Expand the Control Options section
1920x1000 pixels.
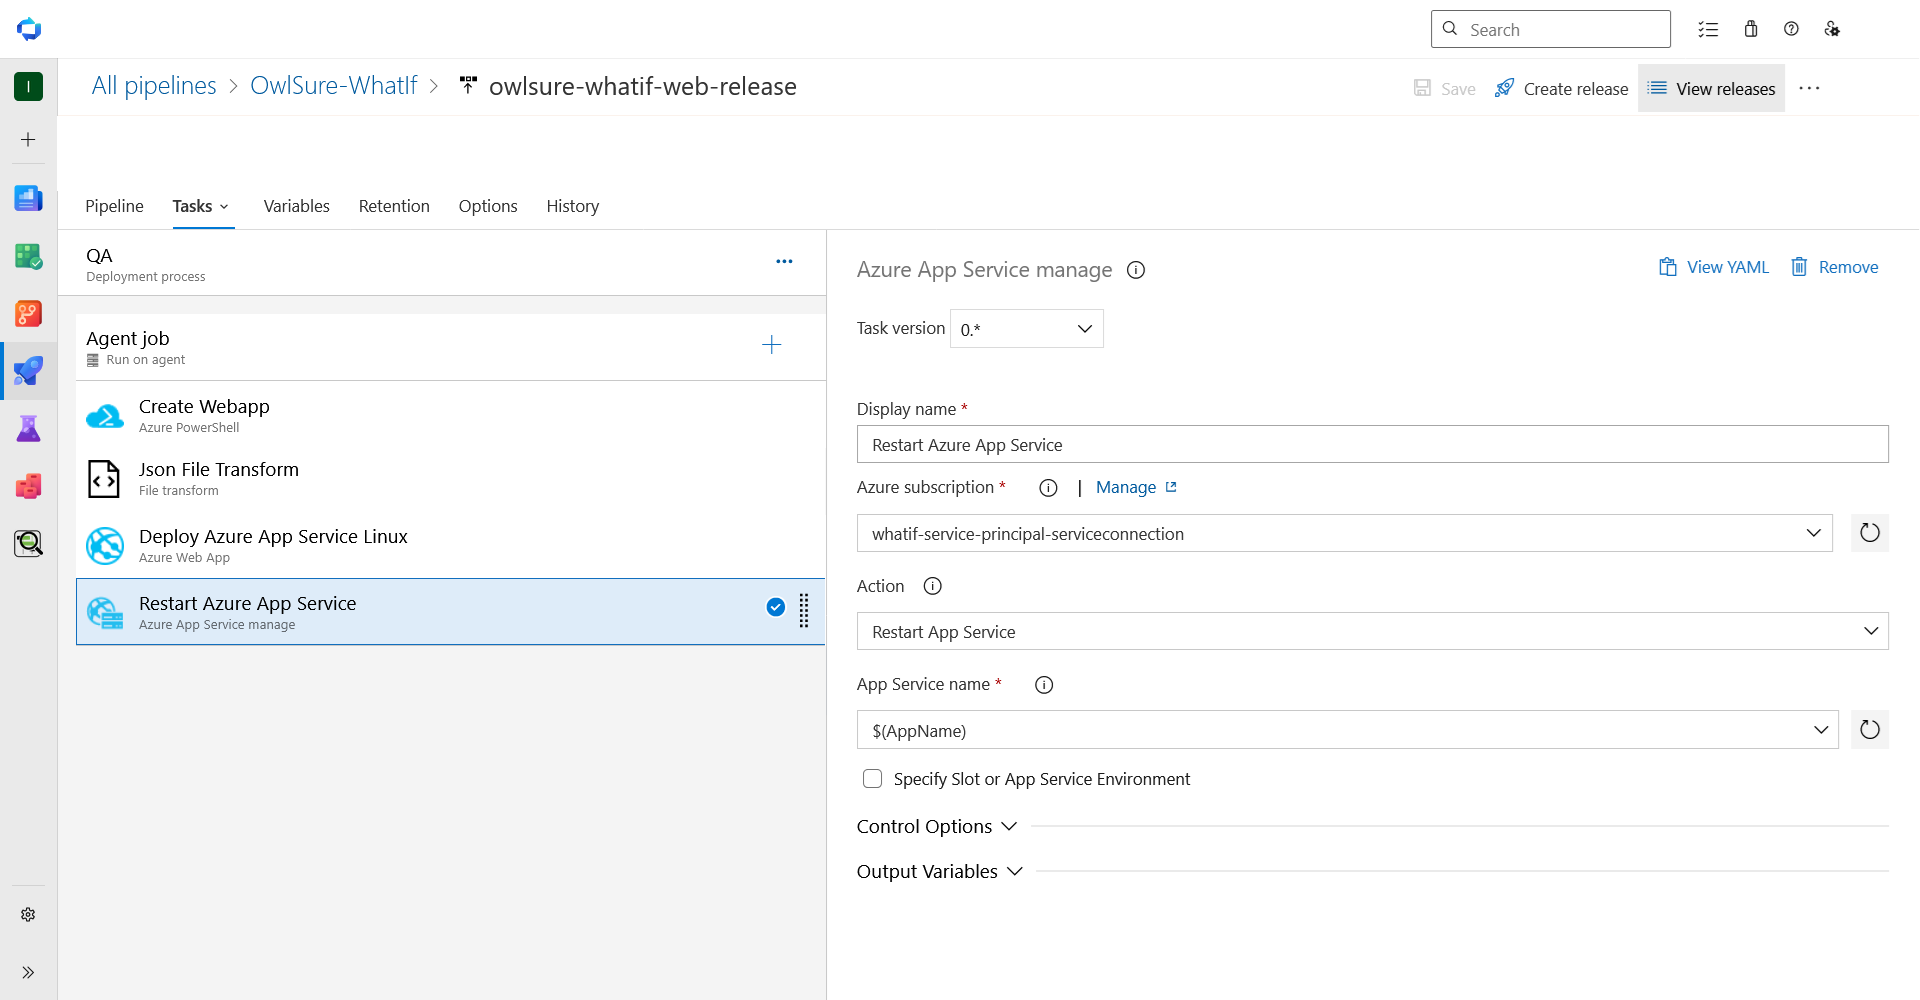click(937, 827)
